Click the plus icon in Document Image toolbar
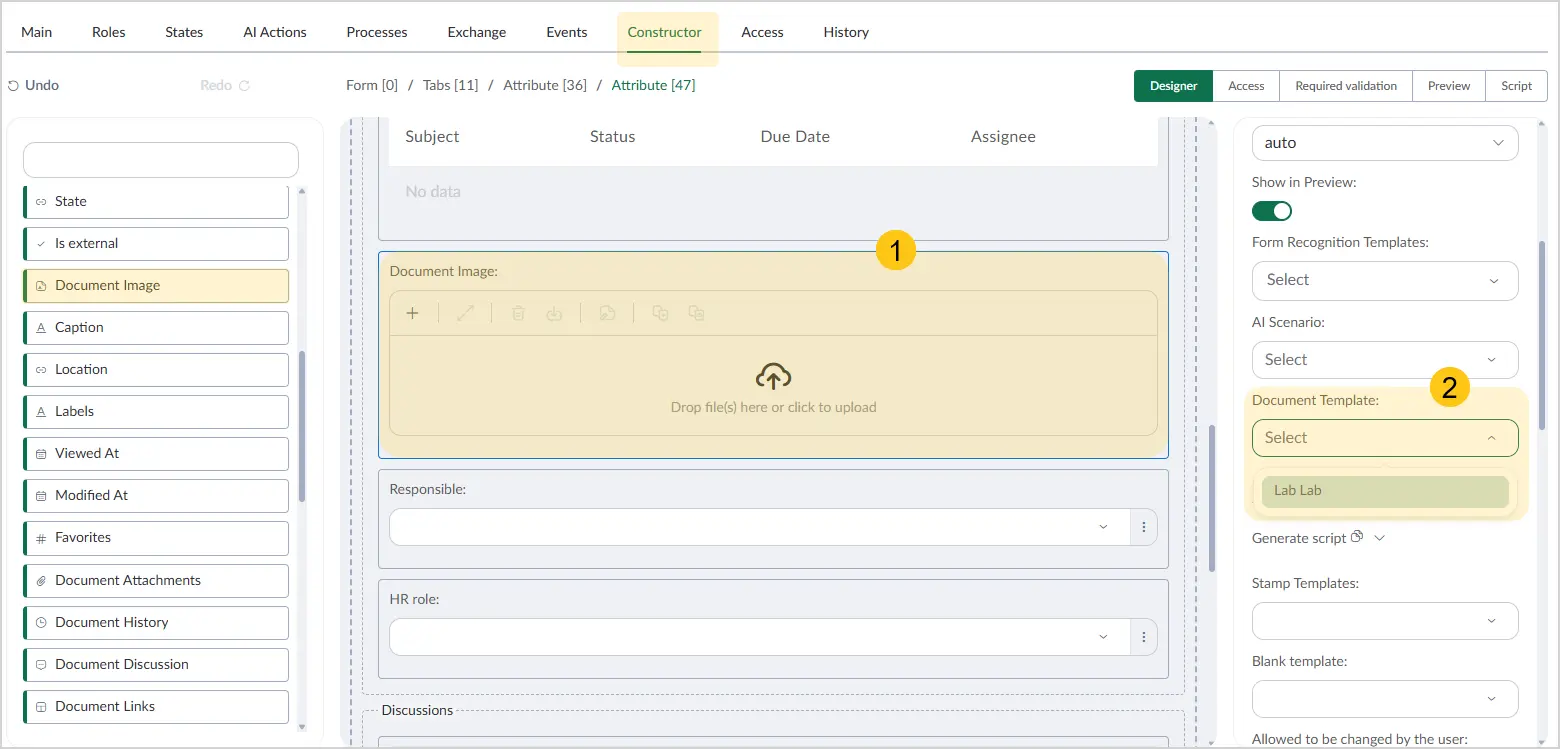The image size is (1560, 749). coord(412,313)
